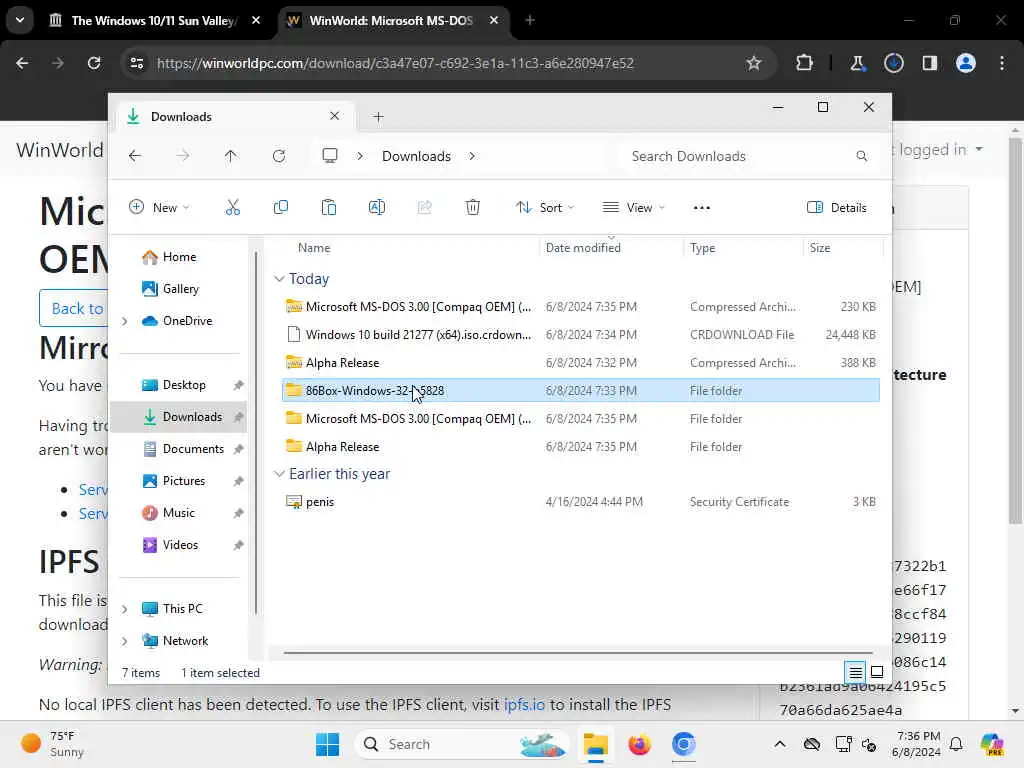Follow the ipfs.io link

click(524, 704)
